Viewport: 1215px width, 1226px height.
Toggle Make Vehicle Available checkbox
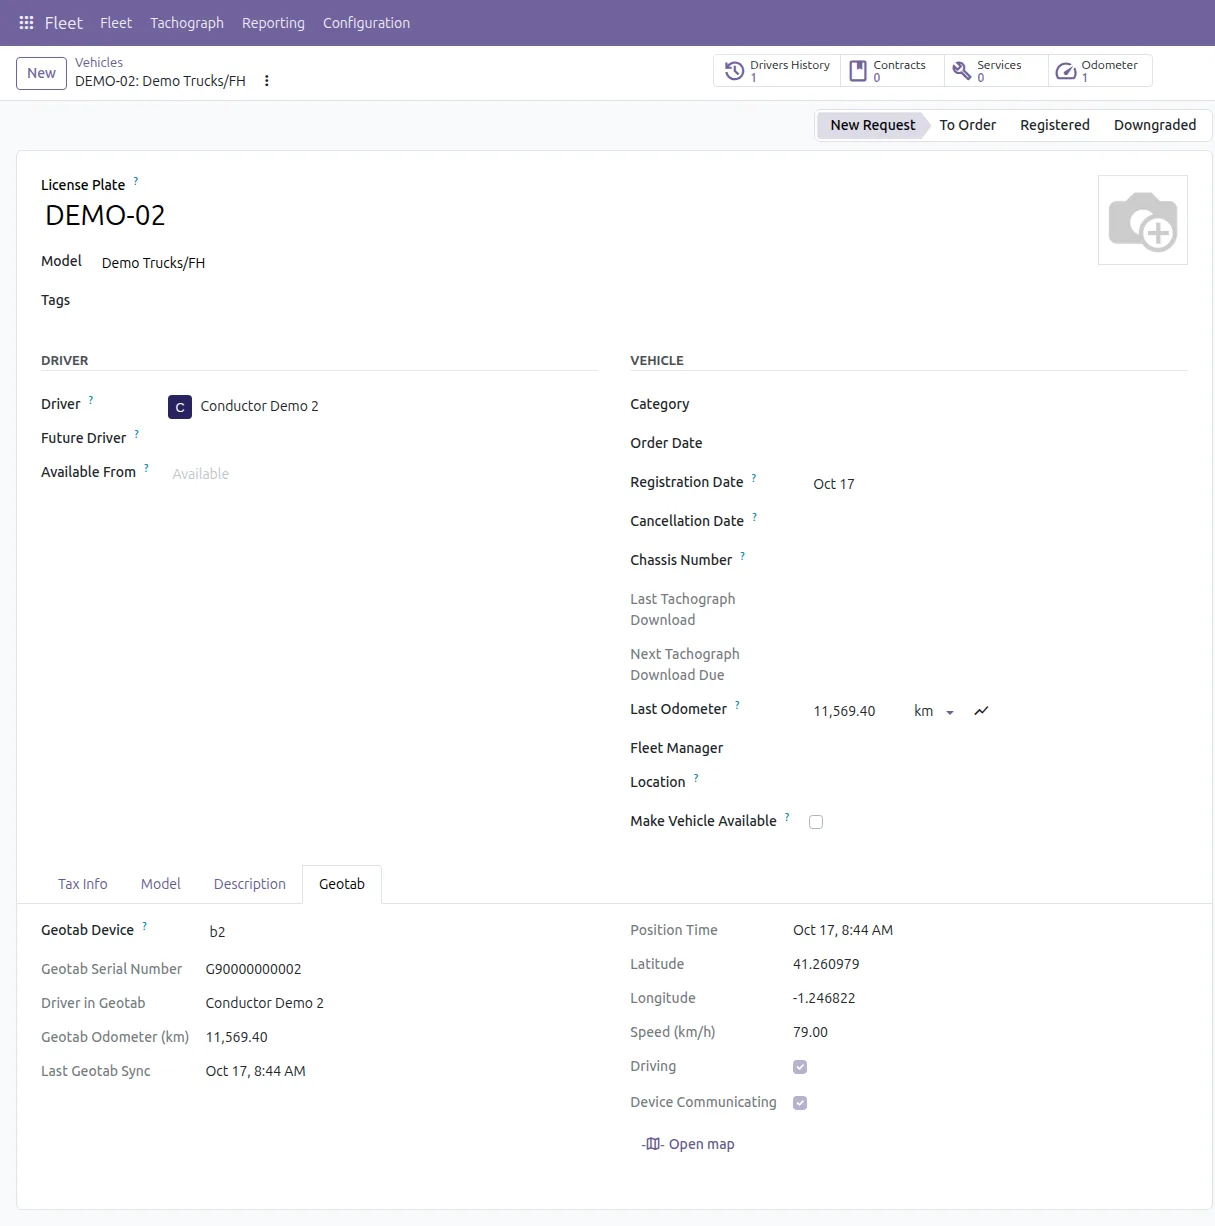816,822
